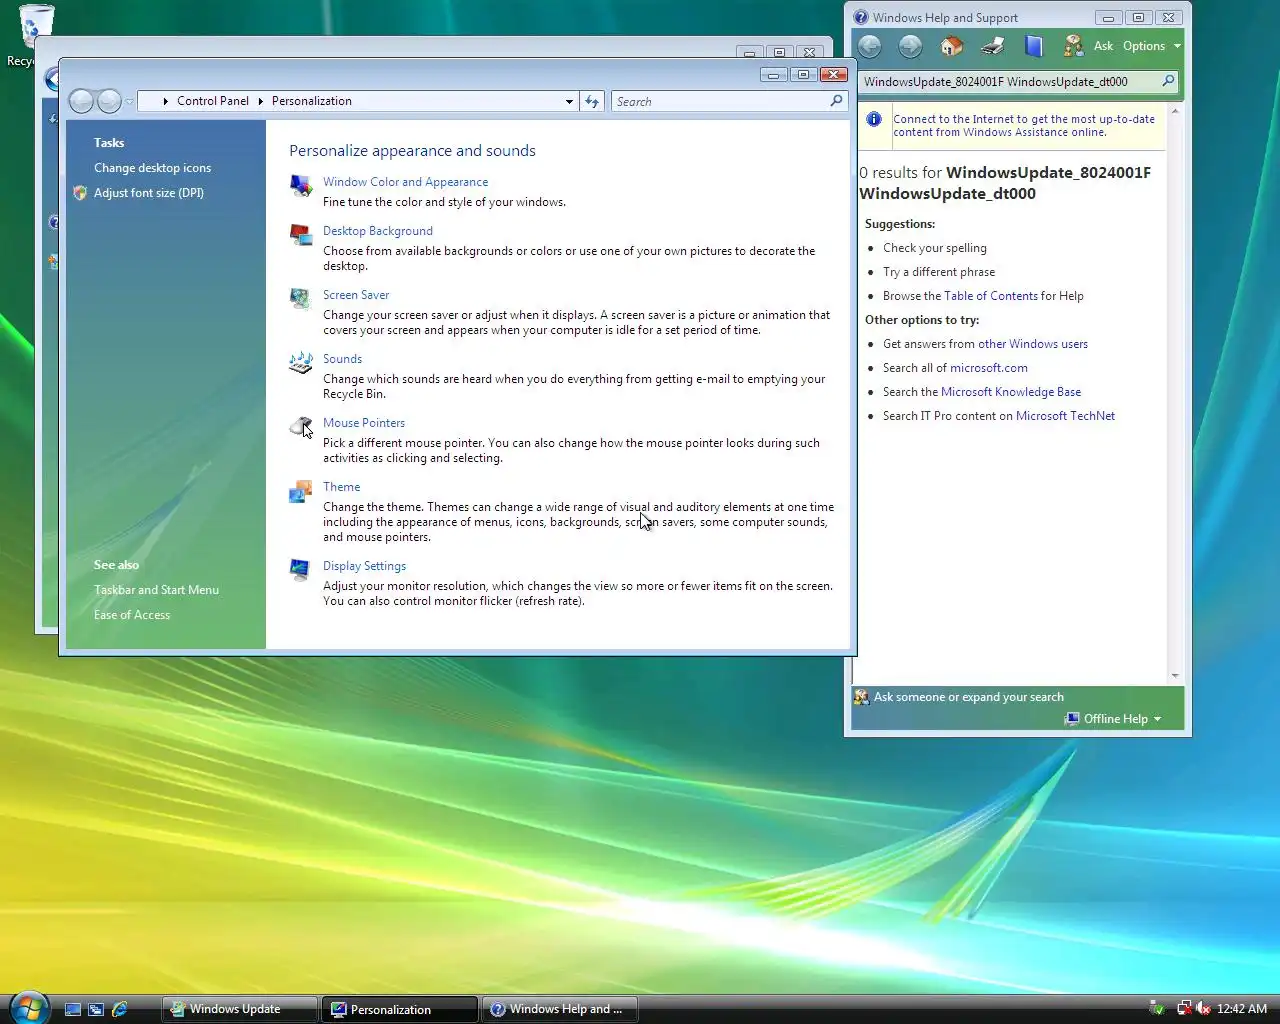1280x1024 pixels.
Task: Launch Internet Explorer from Quick Launch
Action: point(120,1009)
